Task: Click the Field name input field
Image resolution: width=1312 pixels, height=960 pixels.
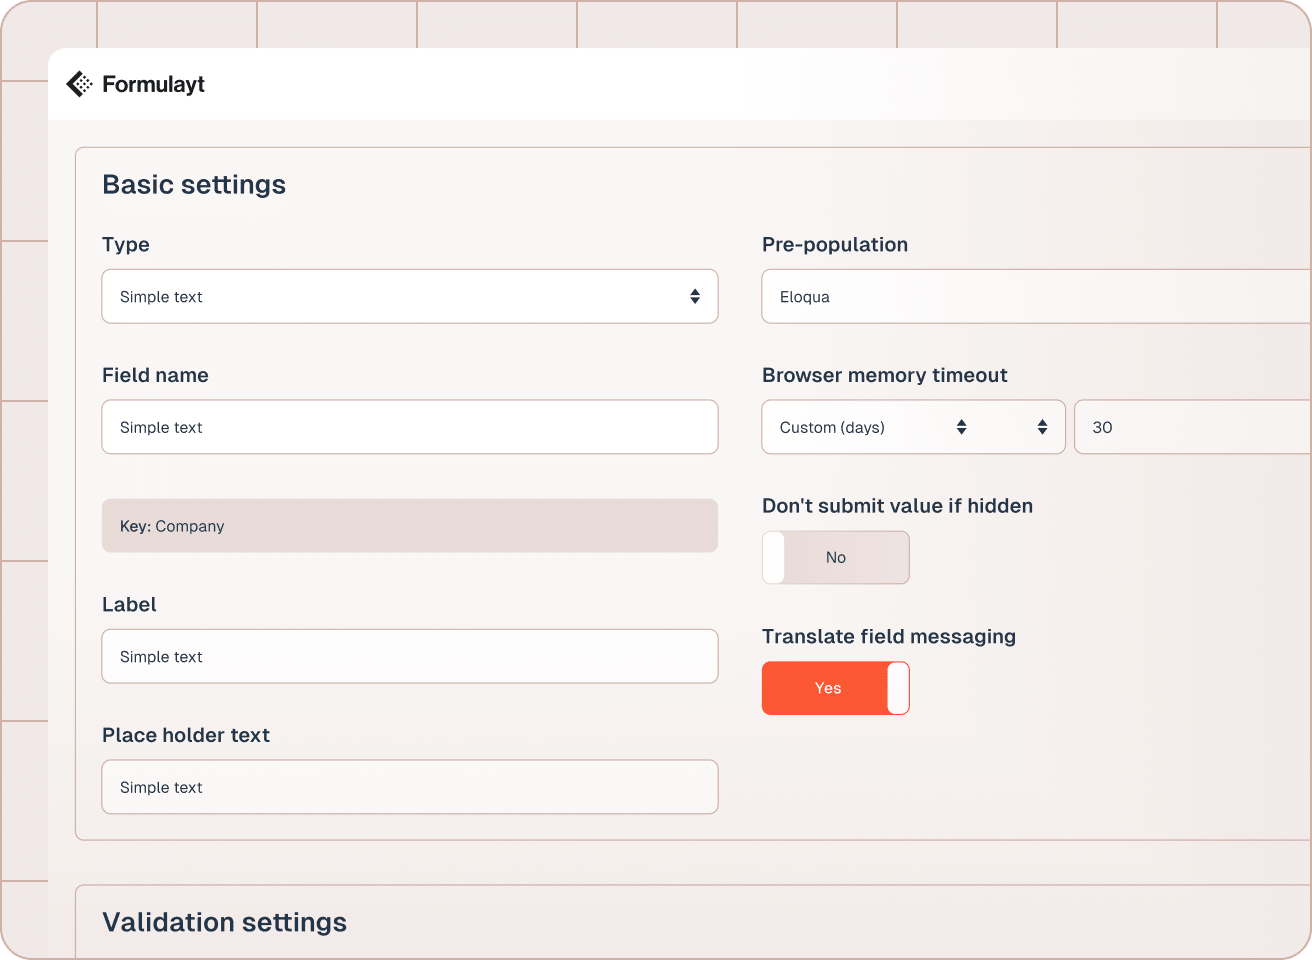Action: click(410, 427)
